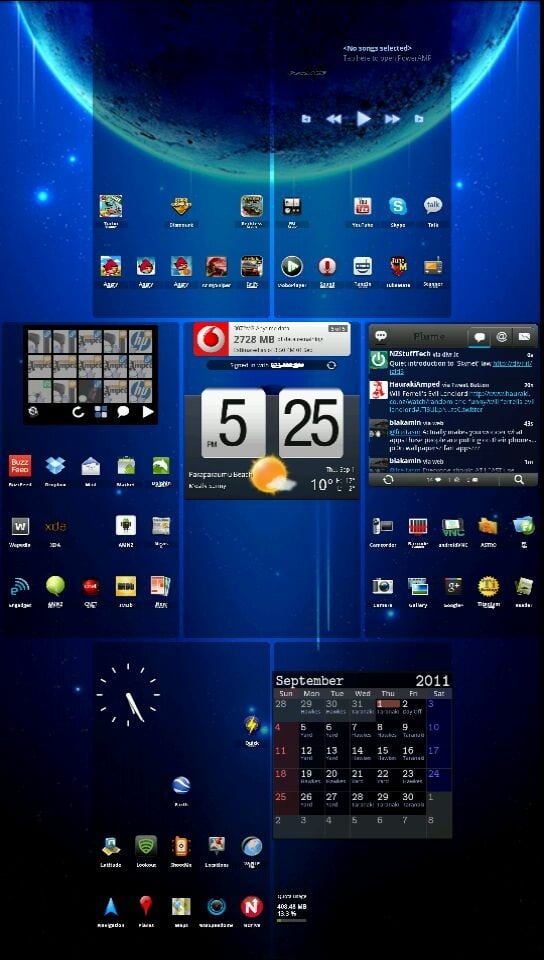
Task: Play music in the PowerAMP widget
Action: point(363,119)
